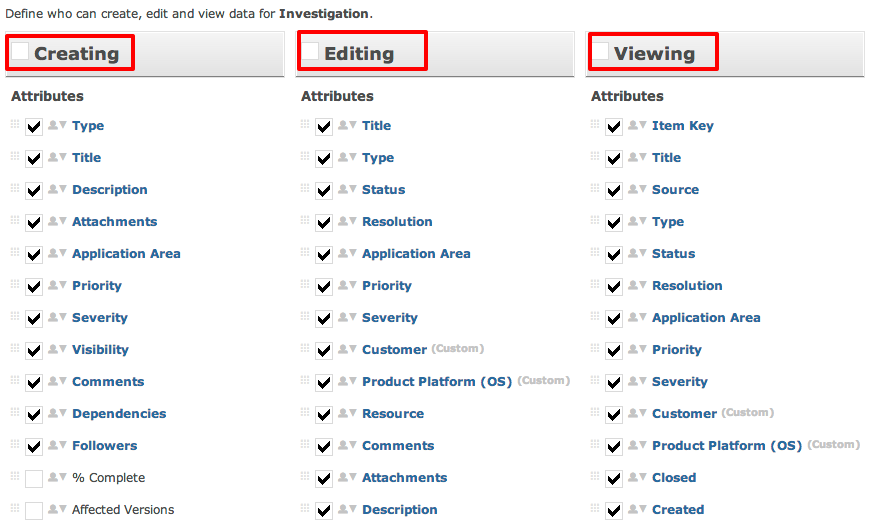871x531 pixels.
Task: Click the user icon beside Created
Action: pos(637,509)
